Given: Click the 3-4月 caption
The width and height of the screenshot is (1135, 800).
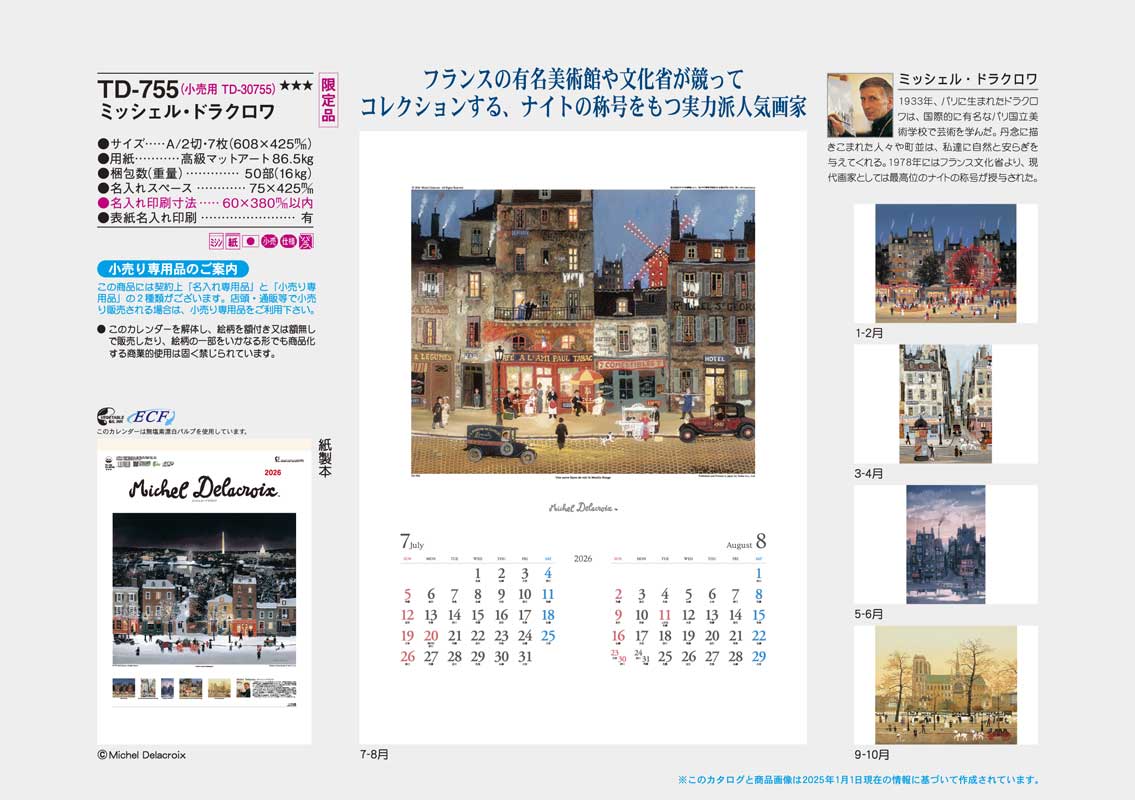Looking at the screenshot, I should tap(869, 473).
